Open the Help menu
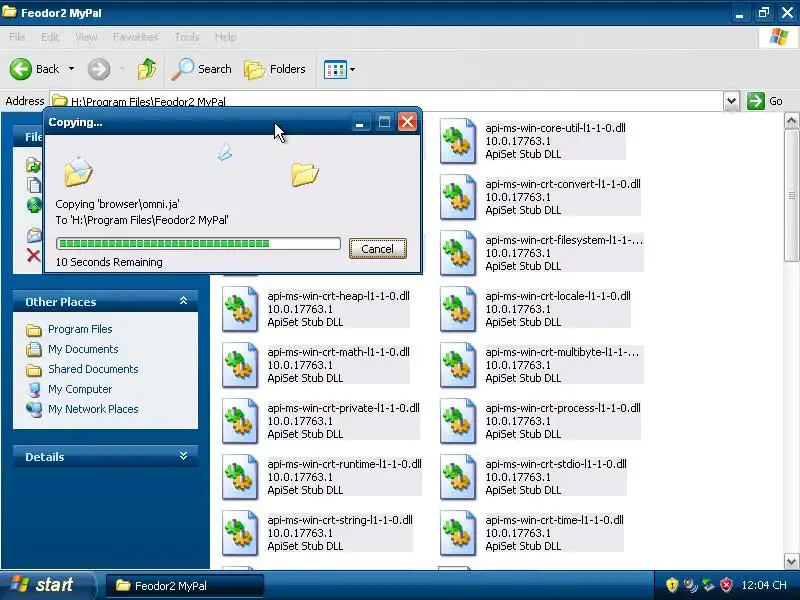The height and width of the screenshot is (600, 800). [x=225, y=37]
